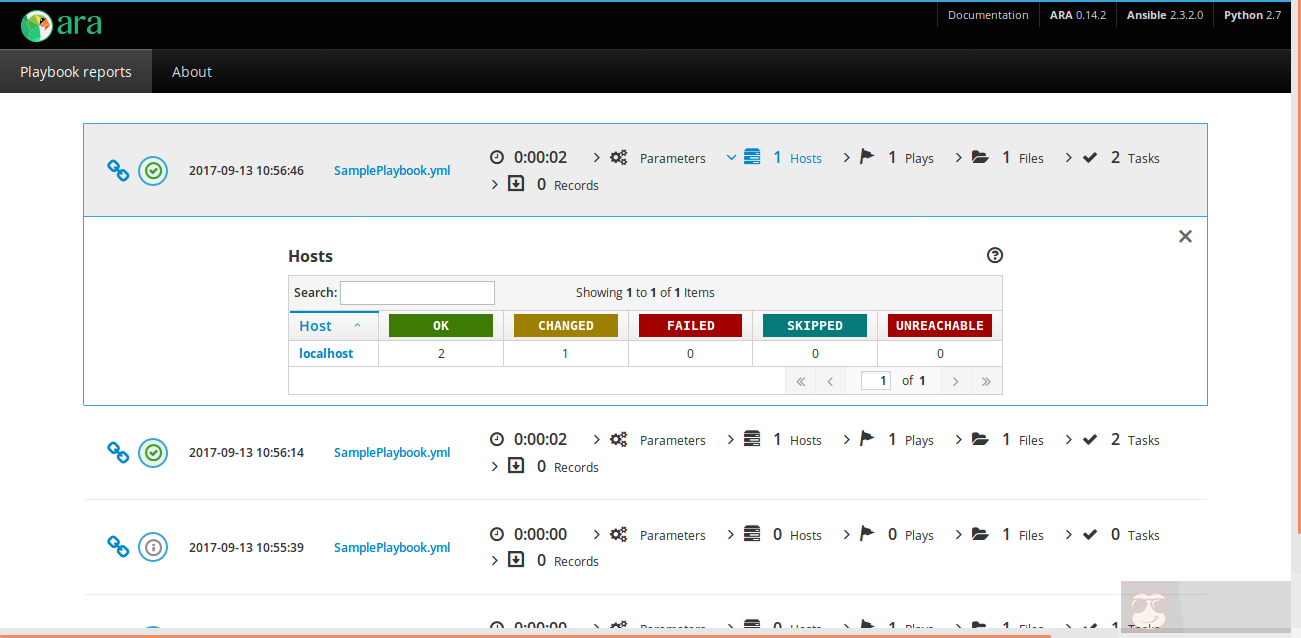Screen dimensions: 1301x638
Task: Expand the chevron before Records
Action: click(494, 184)
